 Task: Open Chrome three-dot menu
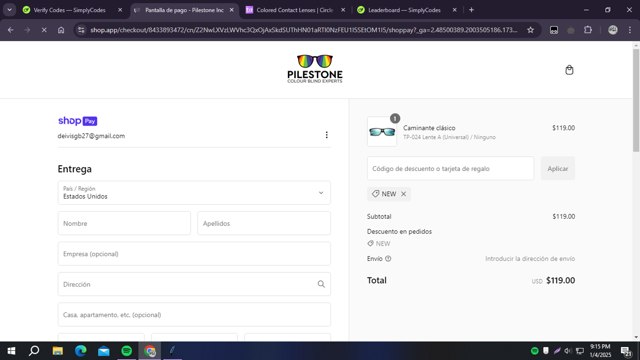[x=630, y=30]
